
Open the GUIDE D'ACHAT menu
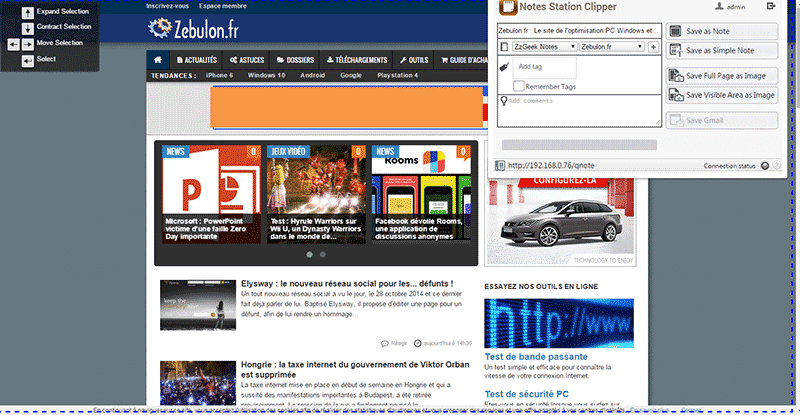tap(462, 60)
